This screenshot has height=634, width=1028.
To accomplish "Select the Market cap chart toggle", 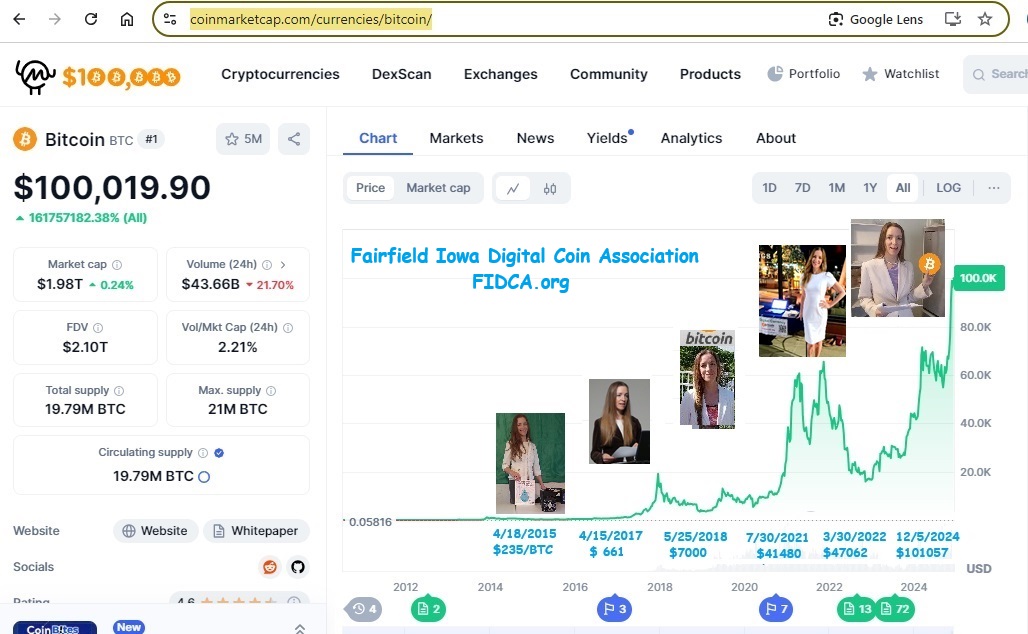I will pos(438,188).
